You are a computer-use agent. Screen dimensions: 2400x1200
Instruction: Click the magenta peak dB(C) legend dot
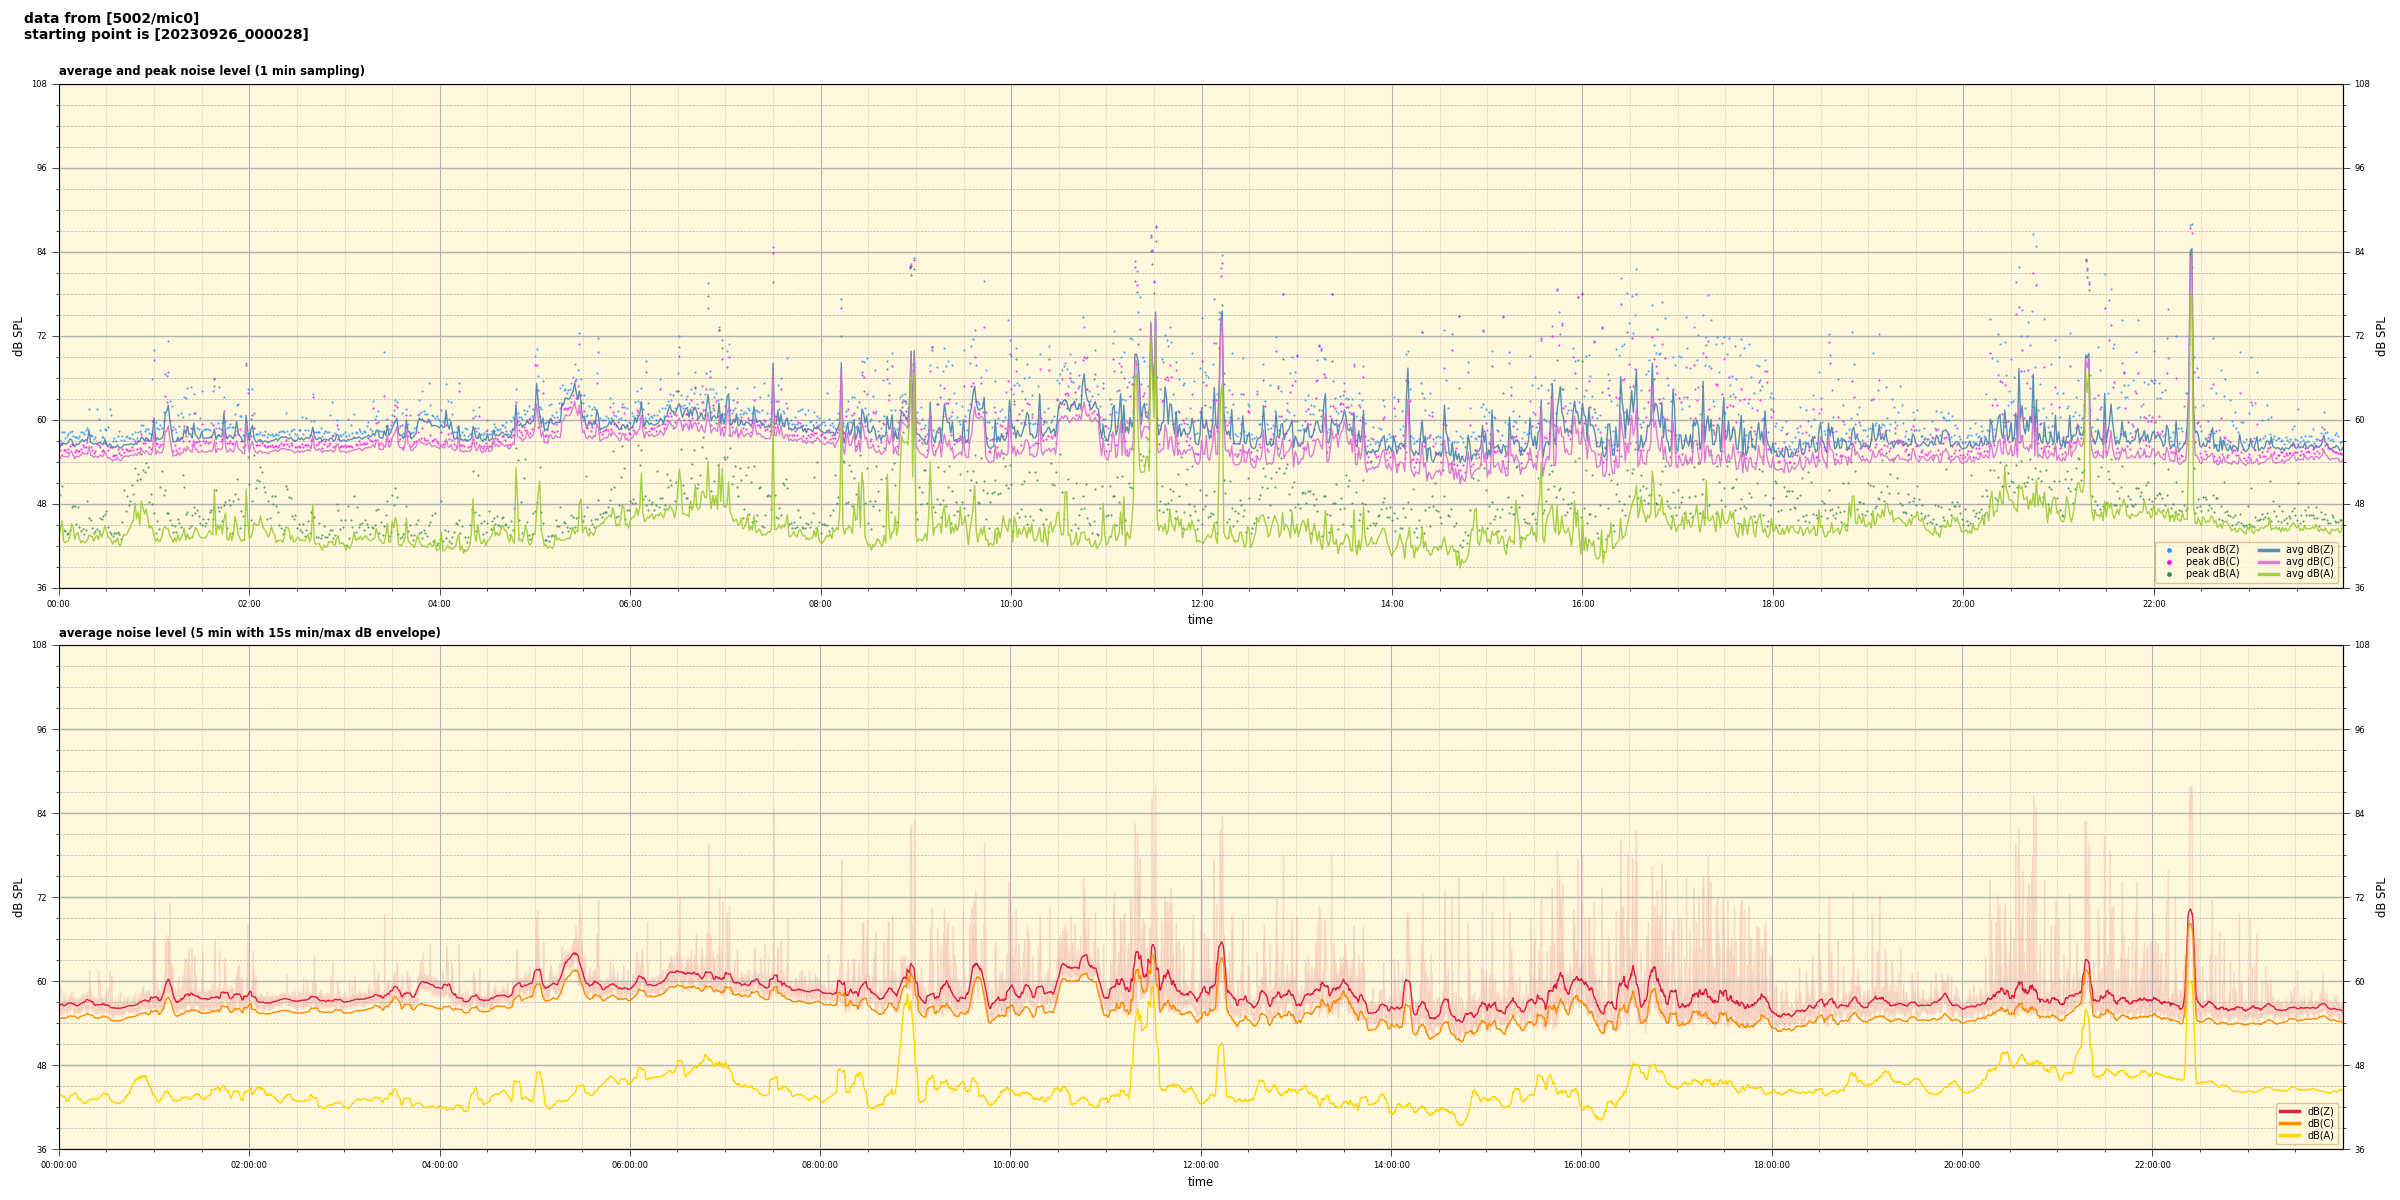click(2169, 562)
